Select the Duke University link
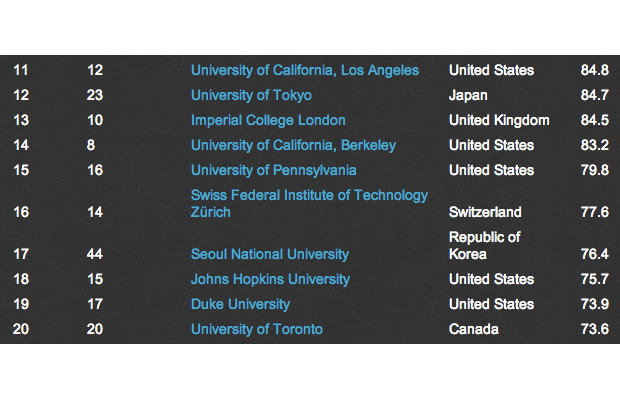620x400 pixels. click(240, 304)
